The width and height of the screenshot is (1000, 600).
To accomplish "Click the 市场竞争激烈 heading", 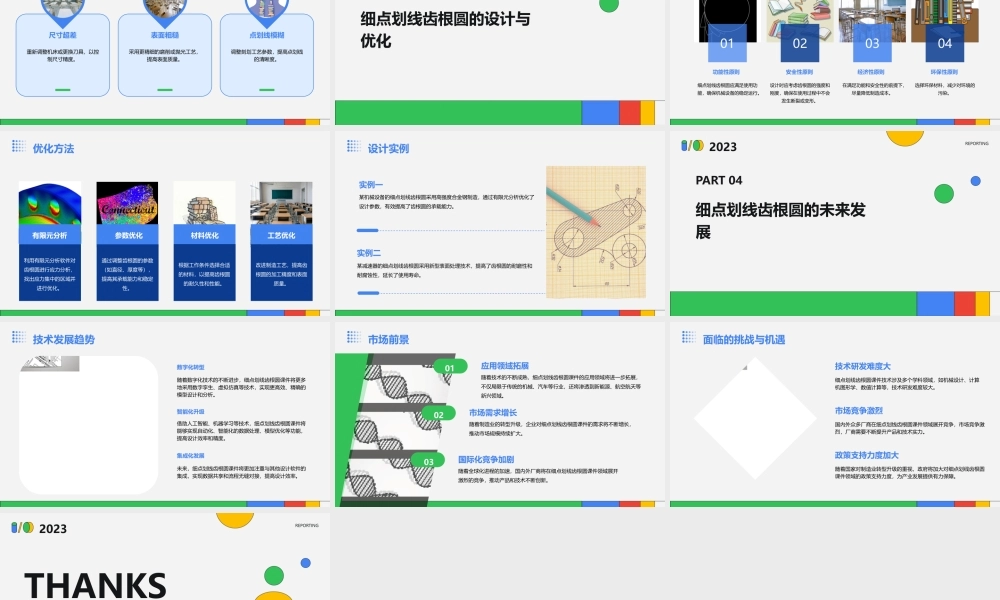I will pos(859,411).
